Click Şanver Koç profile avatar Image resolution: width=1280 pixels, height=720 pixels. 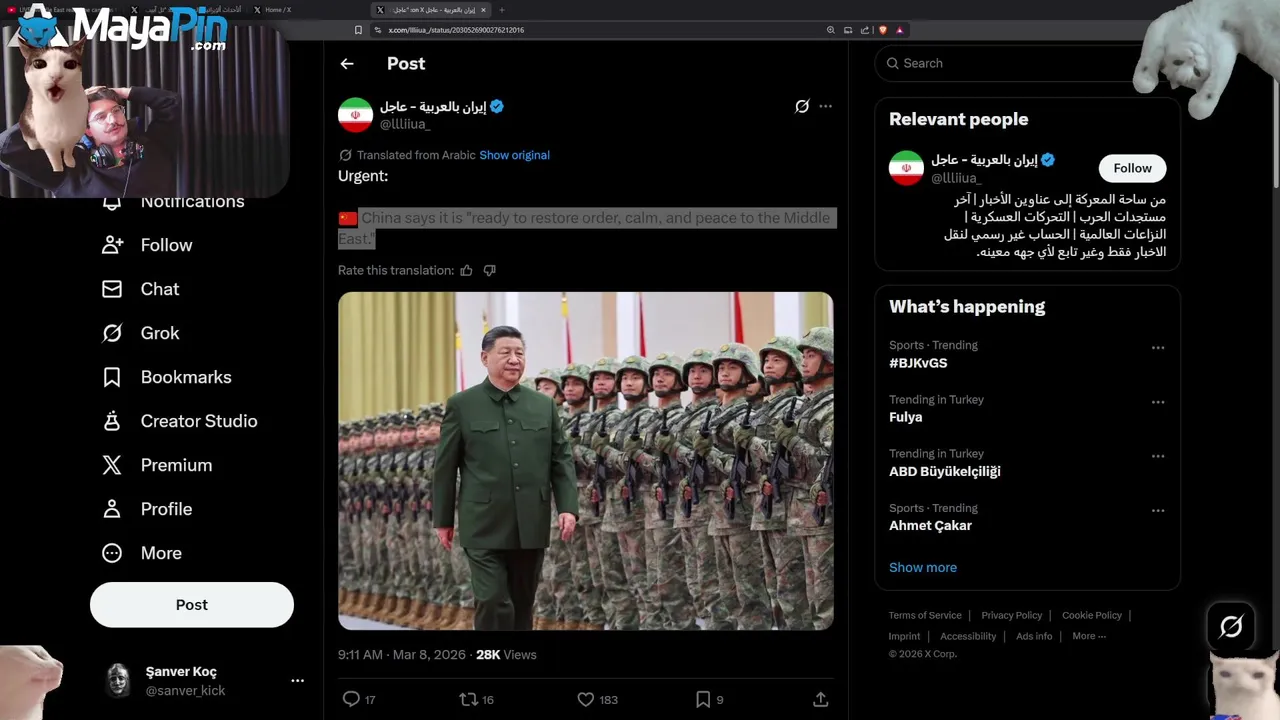click(119, 680)
